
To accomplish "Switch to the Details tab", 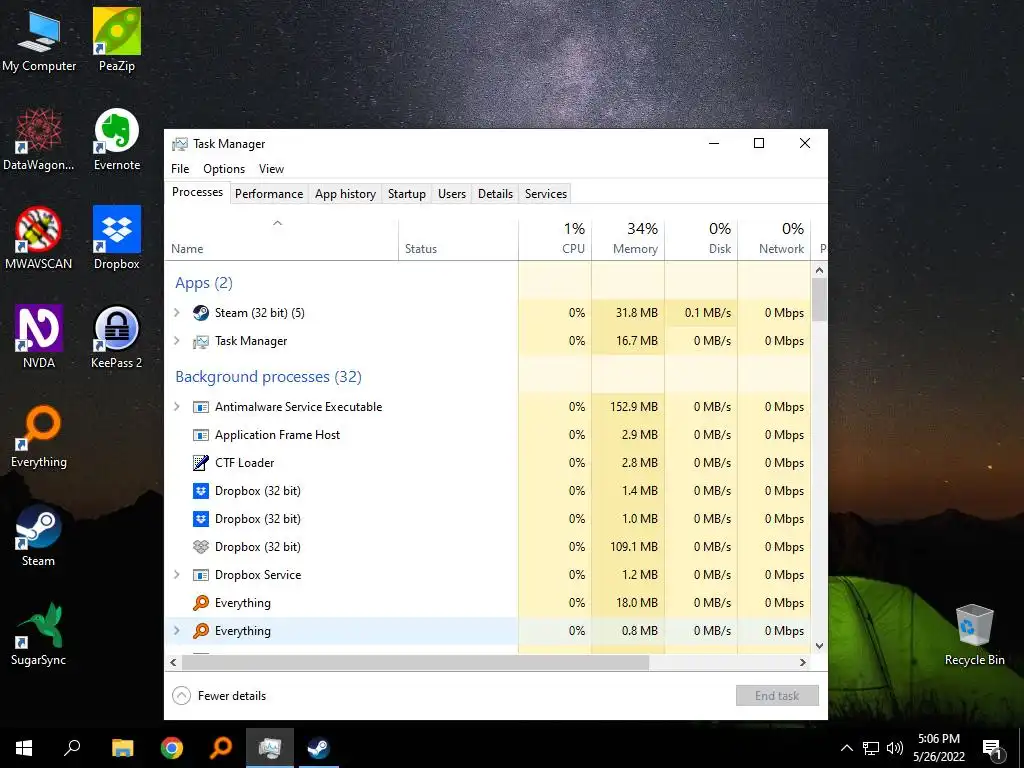I will tap(495, 194).
